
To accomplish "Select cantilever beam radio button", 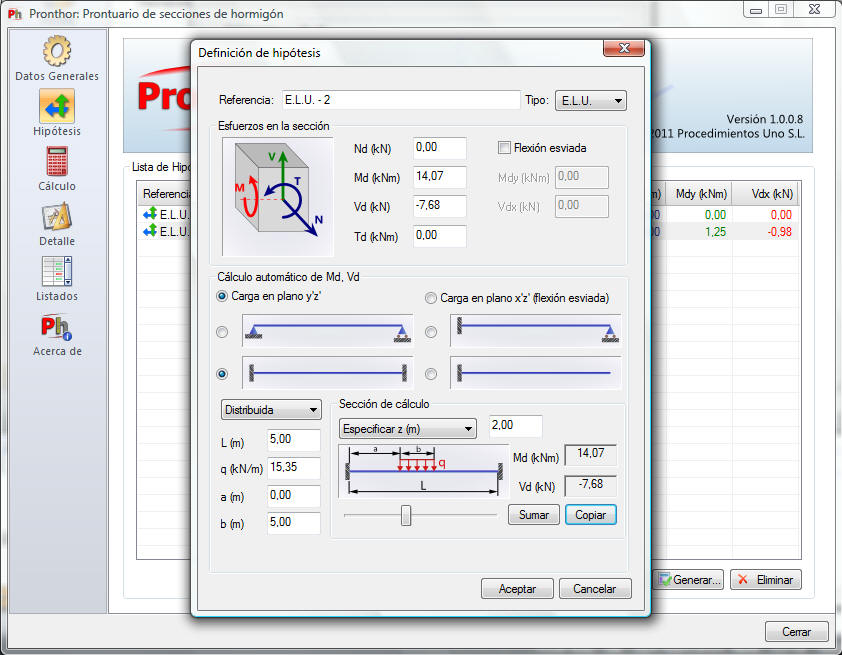I will 431,374.
